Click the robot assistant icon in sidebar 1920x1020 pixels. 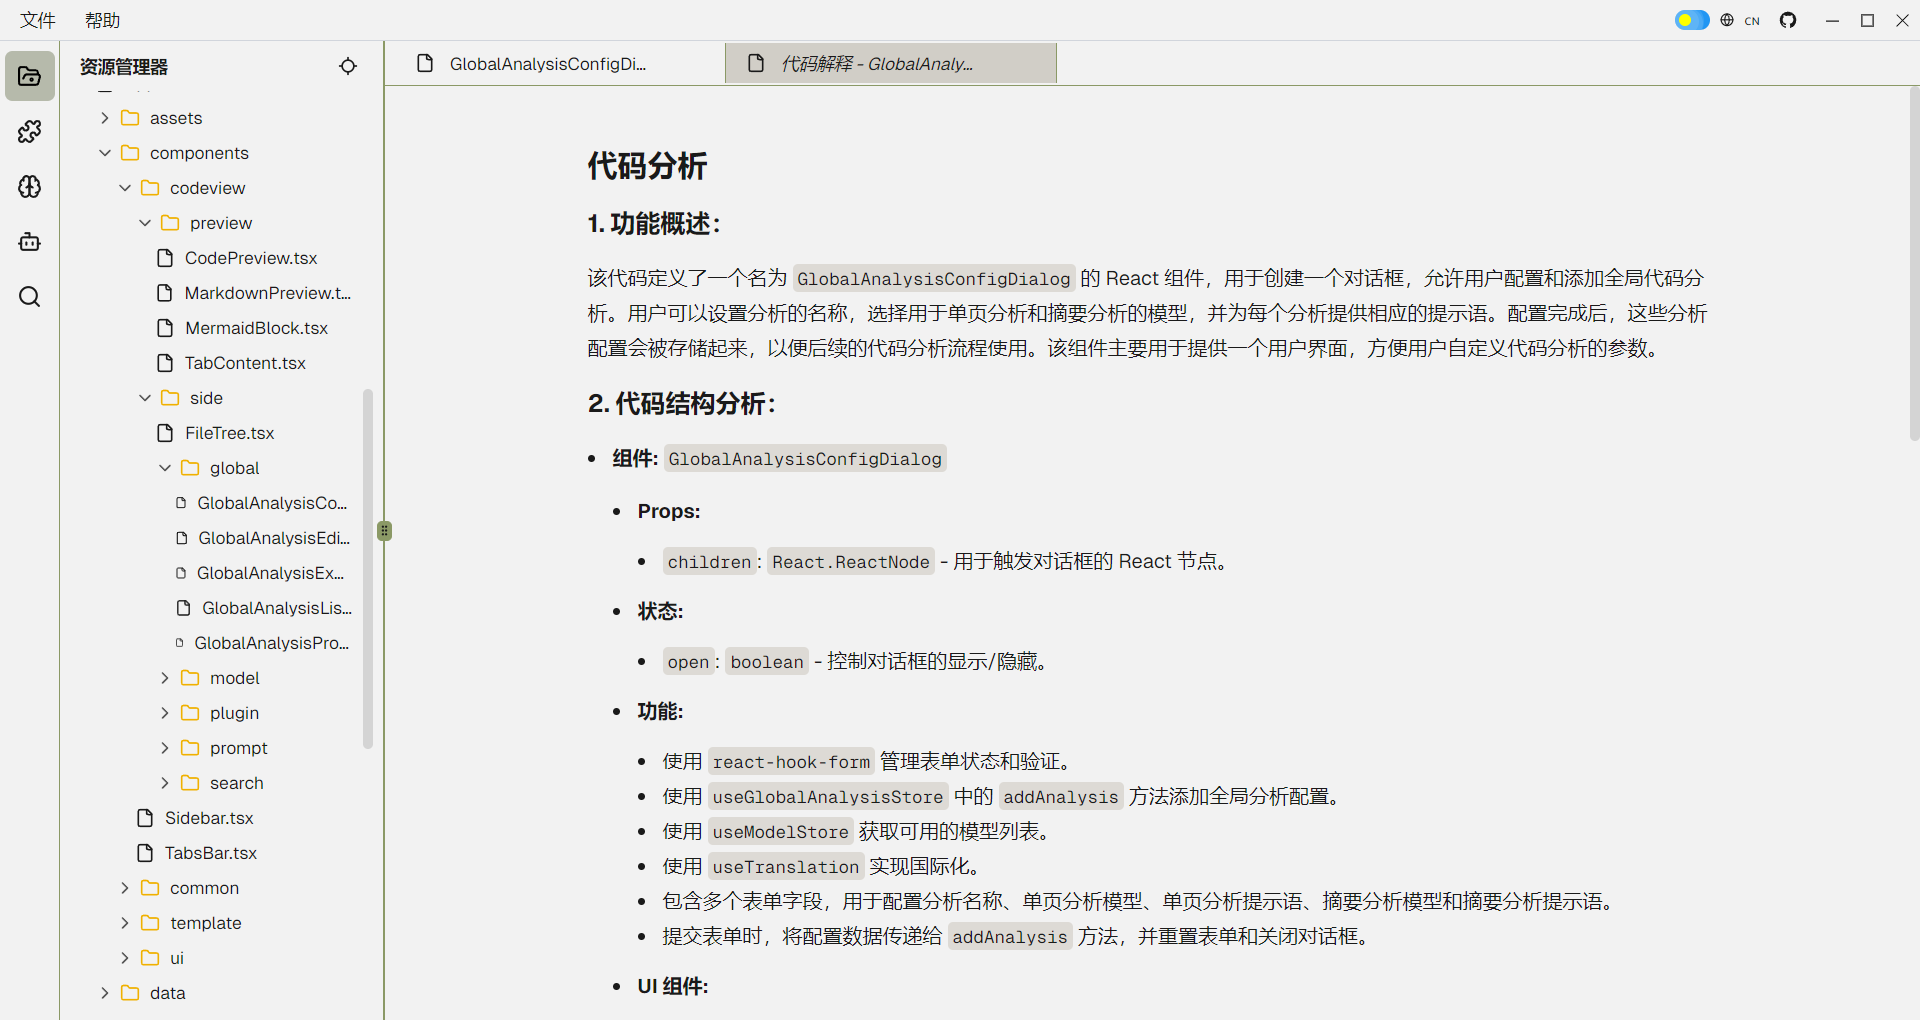tap(29, 241)
